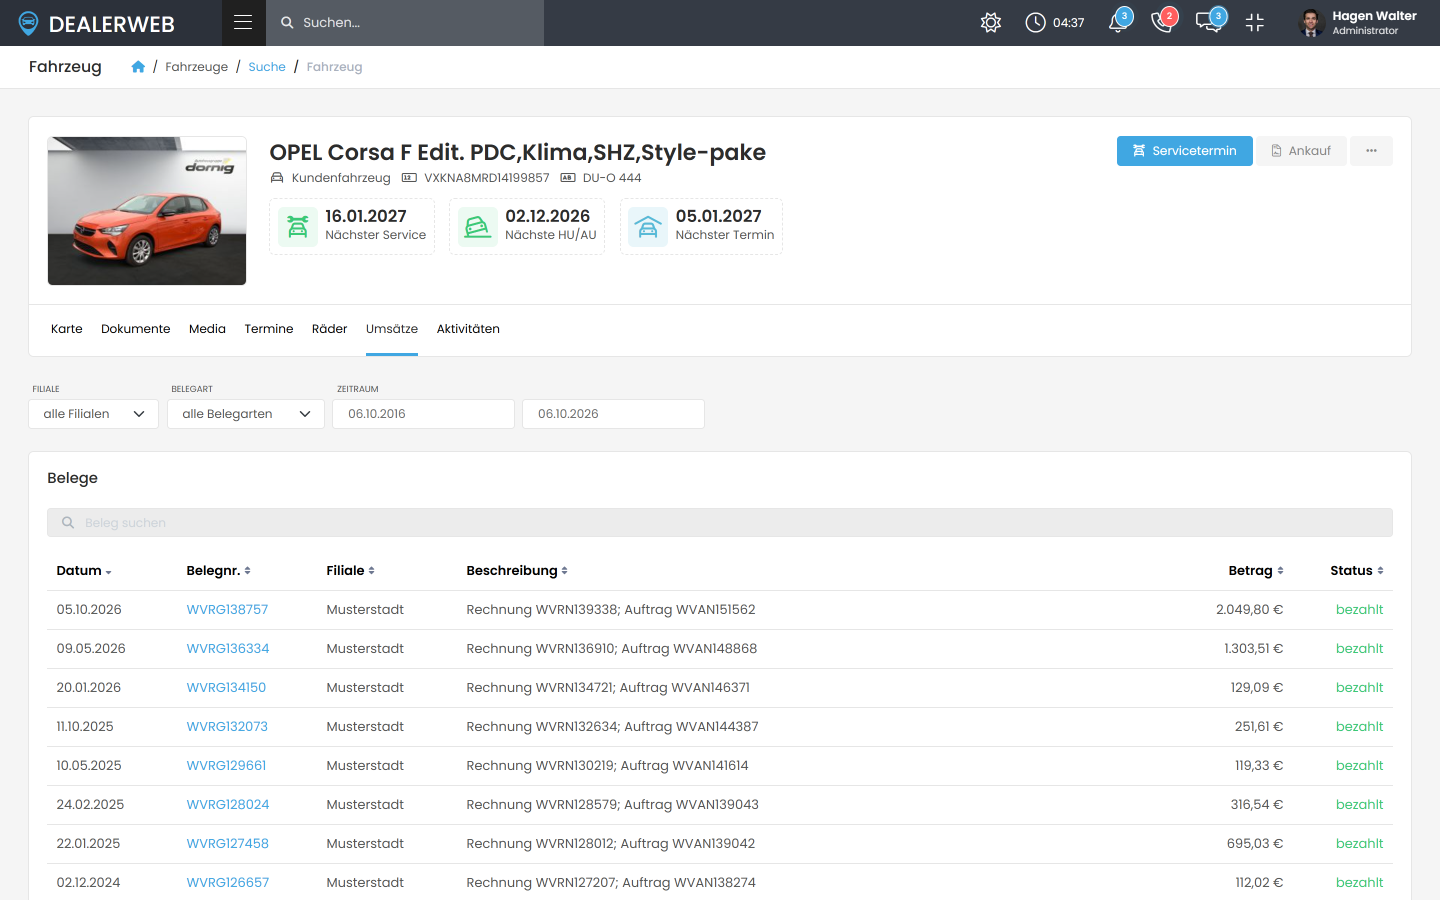The width and height of the screenshot is (1440, 900).
Task: Sort table by Beschreibung column
Action: (517, 571)
